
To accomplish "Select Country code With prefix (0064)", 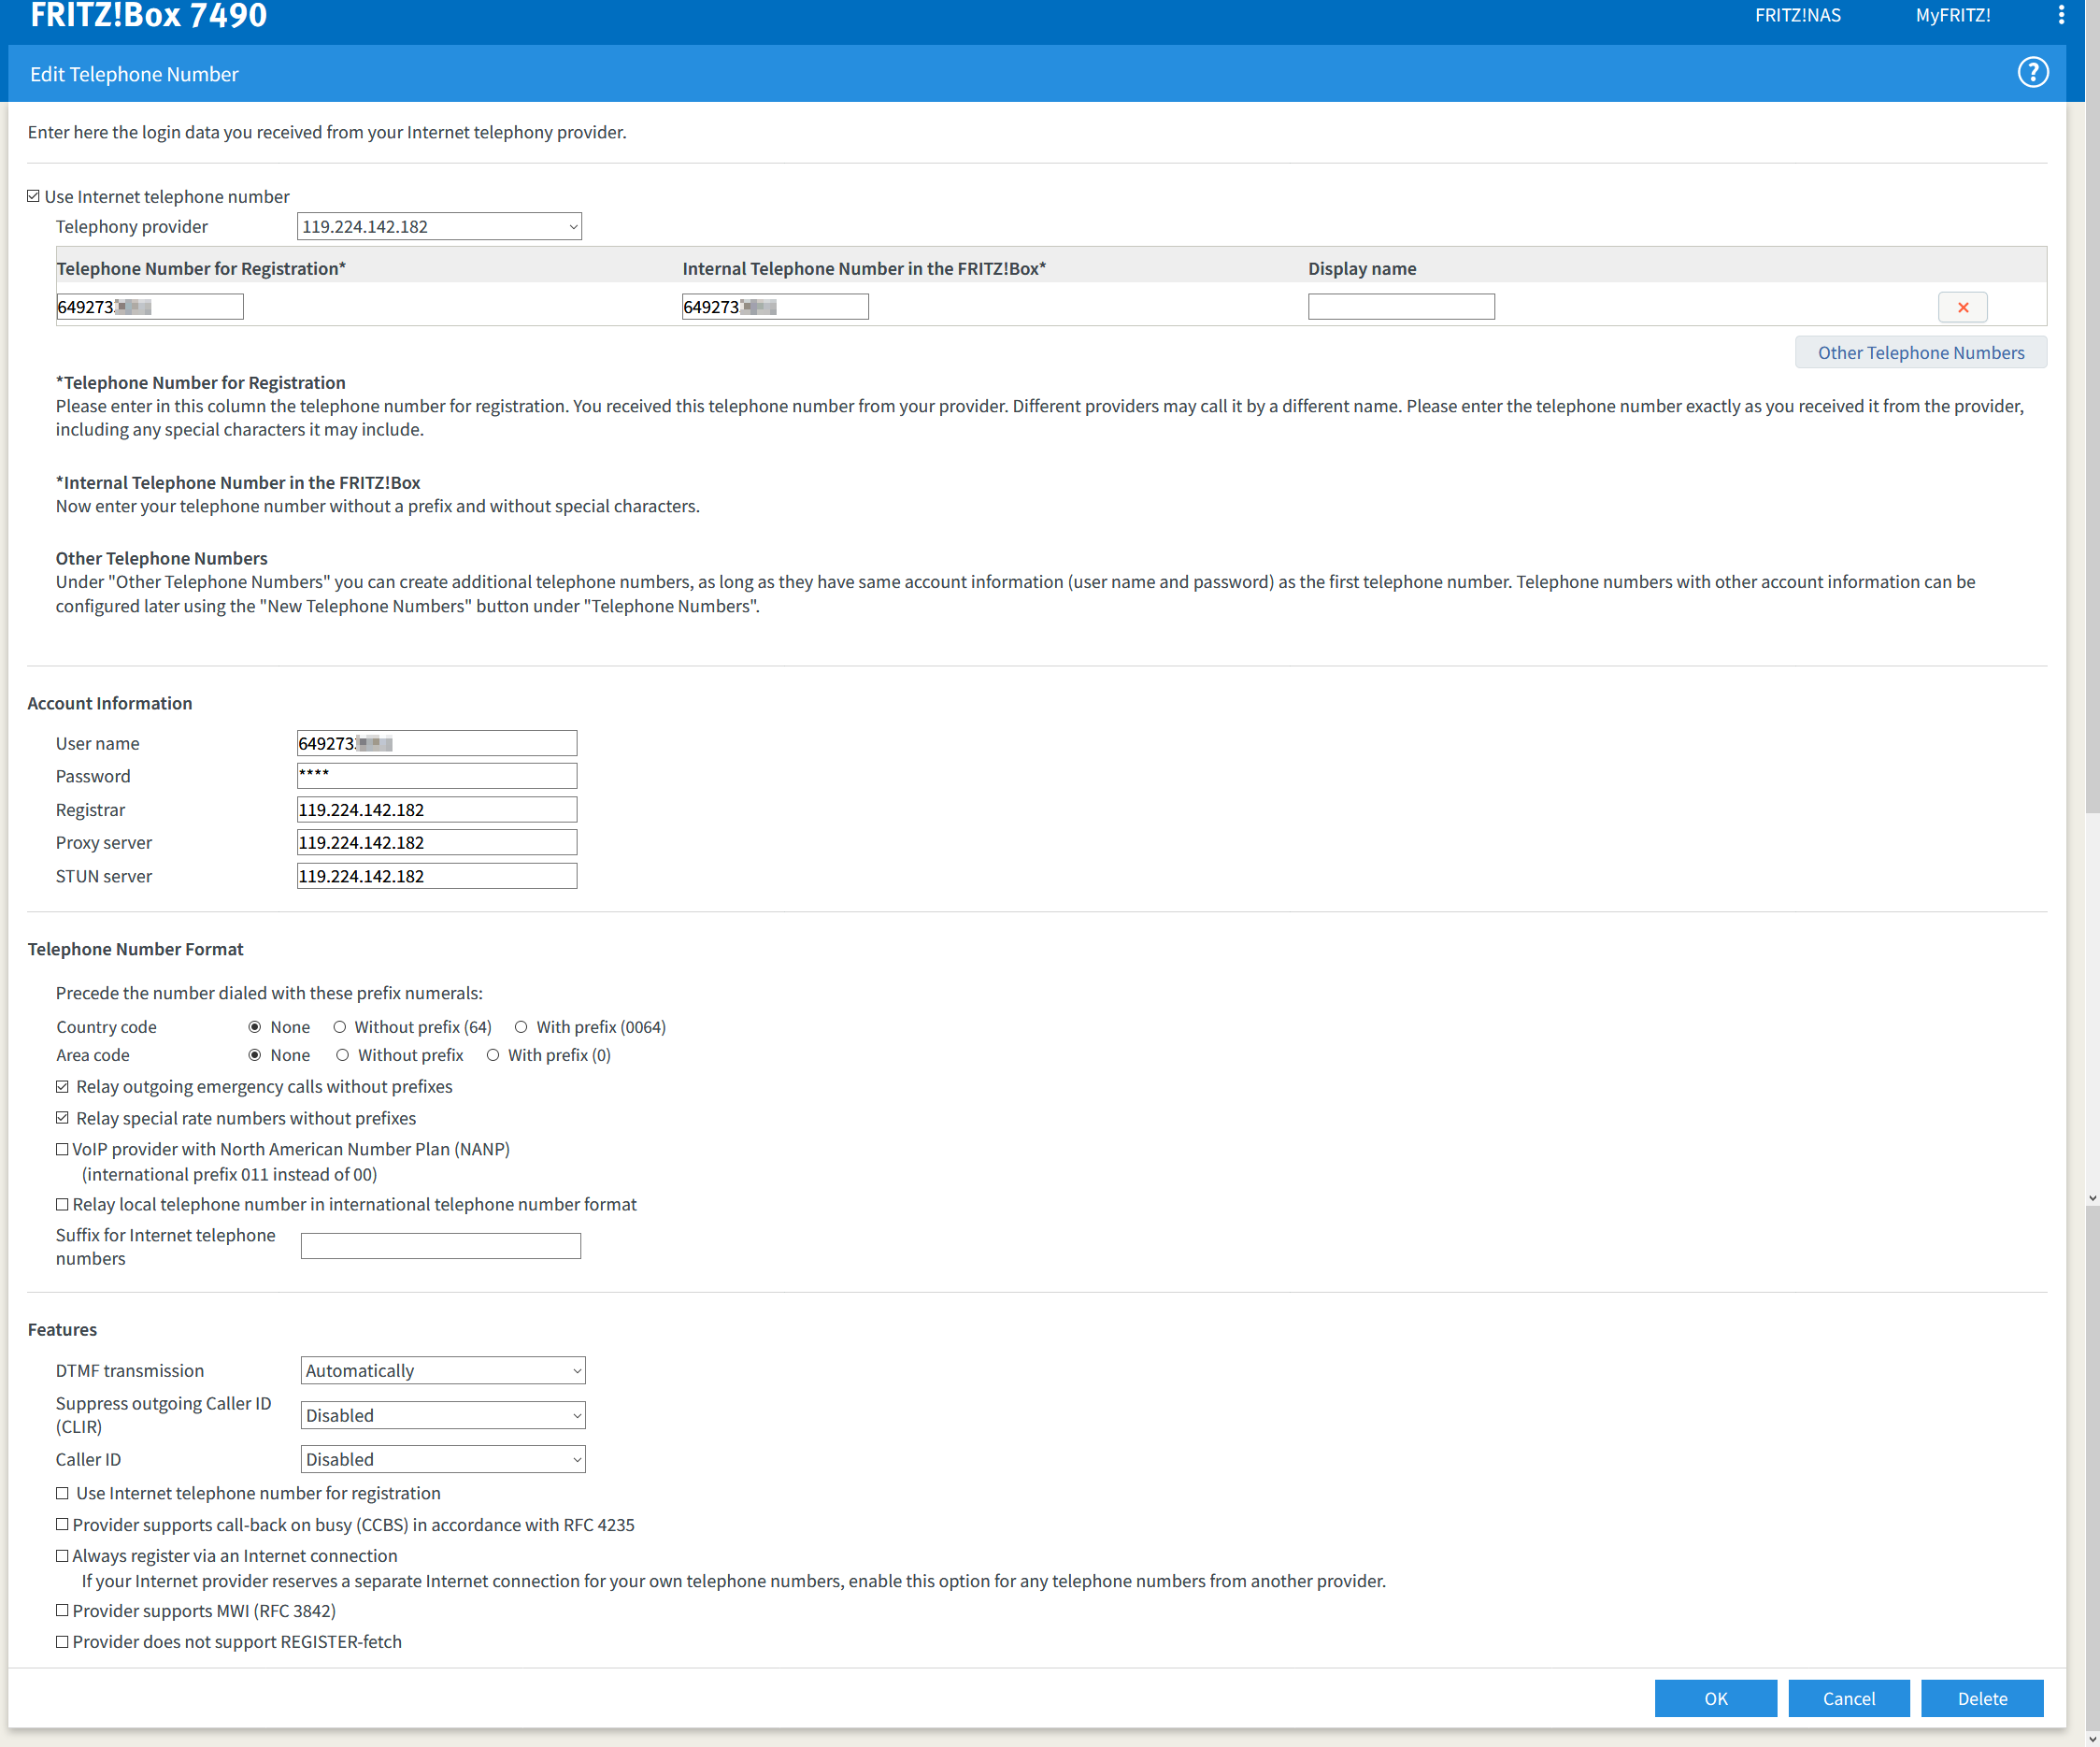I will coord(521,1027).
